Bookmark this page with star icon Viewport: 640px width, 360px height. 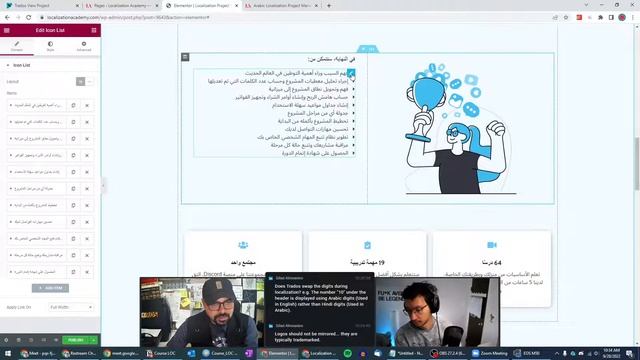[566, 18]
